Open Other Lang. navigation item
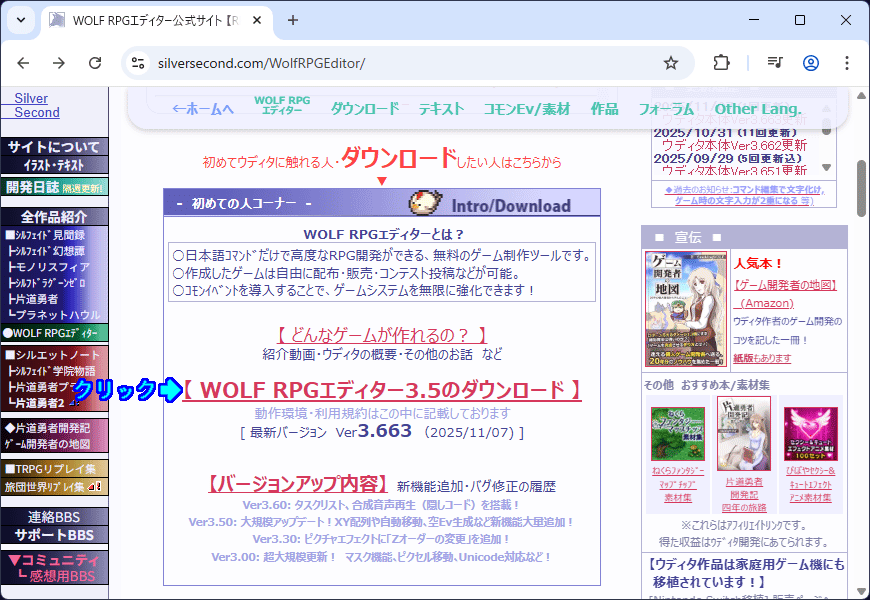Viewport: 870px width, 600px height. pyautogui.click(x=757, y=109)
